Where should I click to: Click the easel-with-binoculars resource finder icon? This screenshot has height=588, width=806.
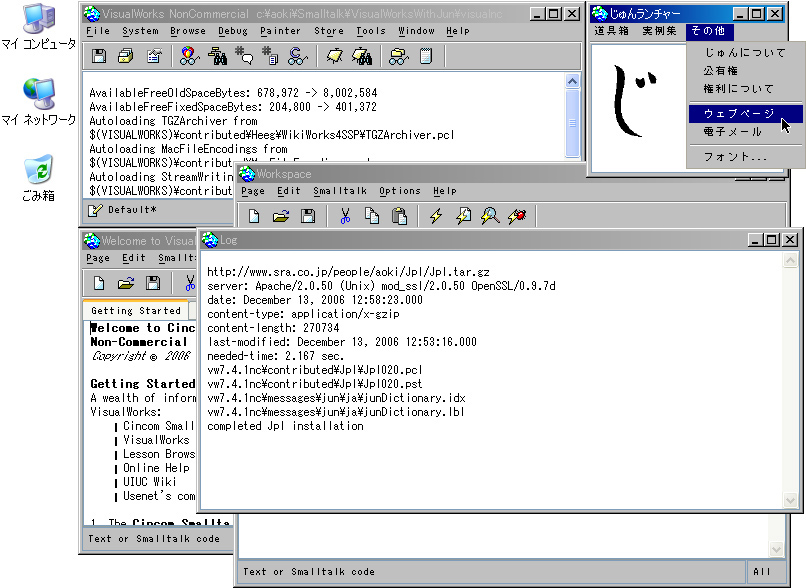click(362, 56)
